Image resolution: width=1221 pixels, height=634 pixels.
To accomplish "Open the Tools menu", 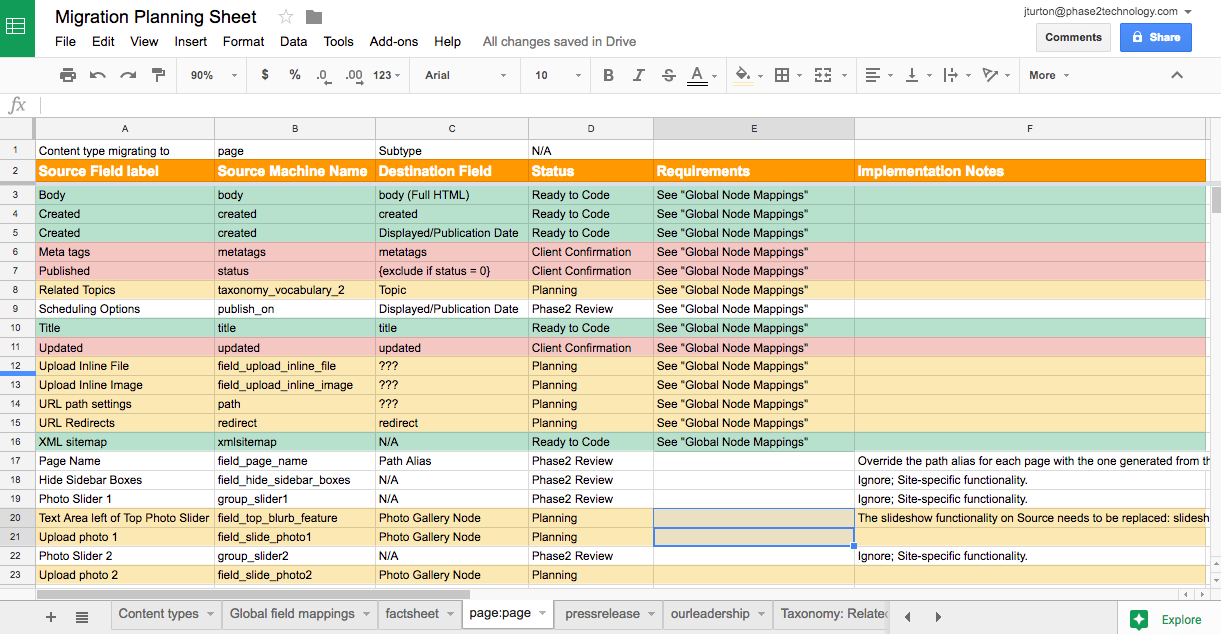I will [339, 41].
